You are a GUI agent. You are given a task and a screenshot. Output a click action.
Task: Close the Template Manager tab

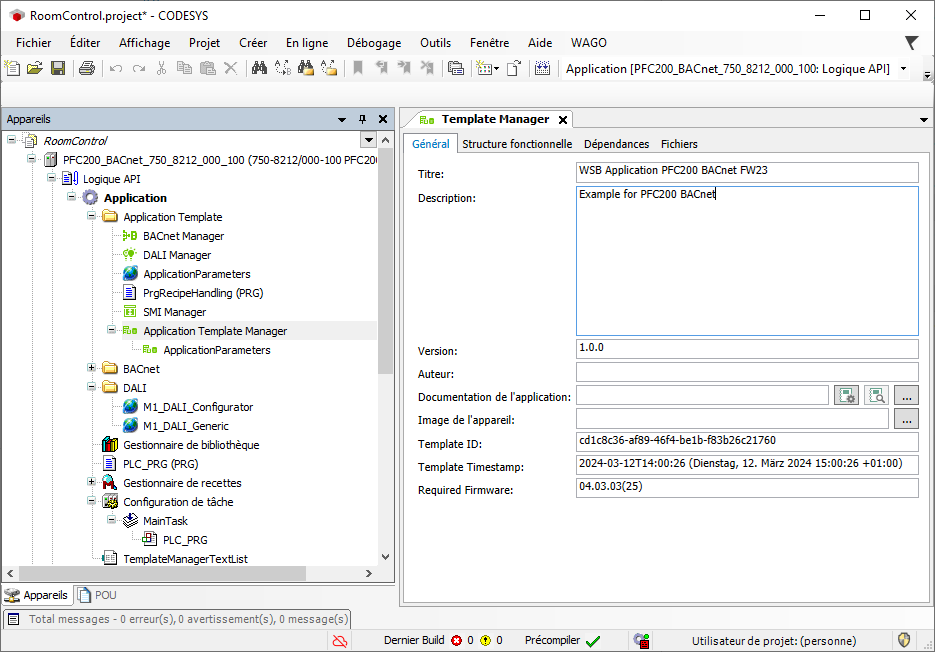[562, 120]
